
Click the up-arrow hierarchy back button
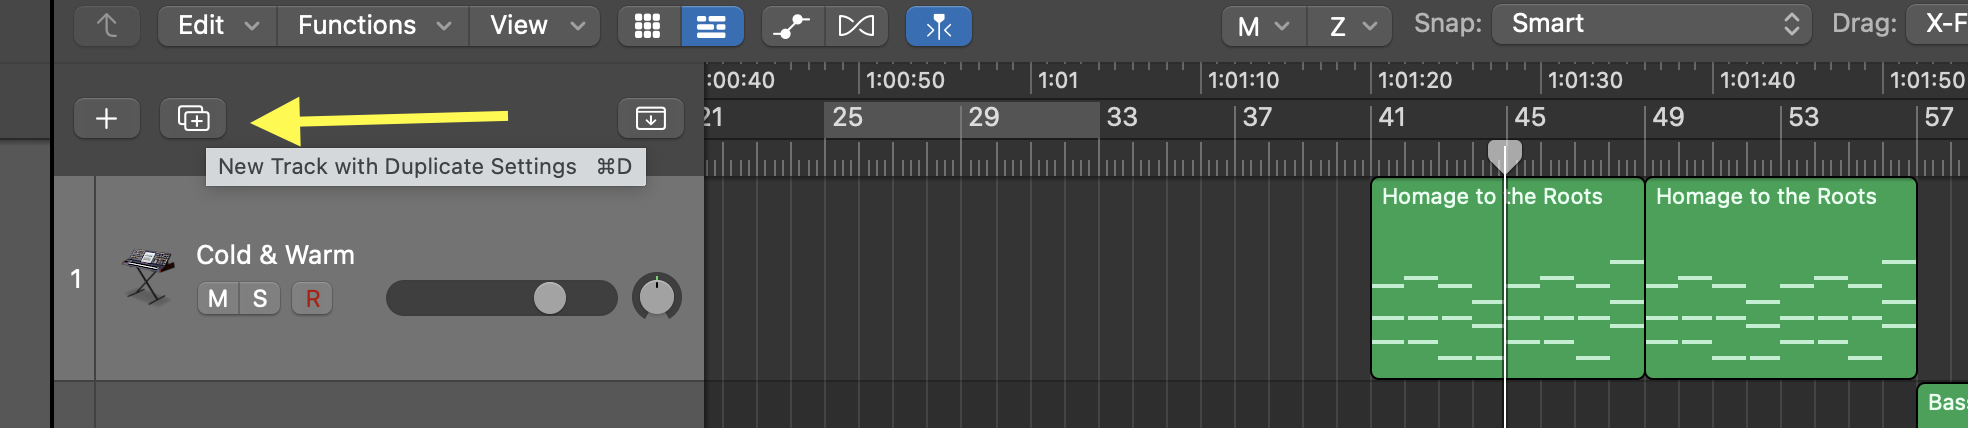(107, 25)
